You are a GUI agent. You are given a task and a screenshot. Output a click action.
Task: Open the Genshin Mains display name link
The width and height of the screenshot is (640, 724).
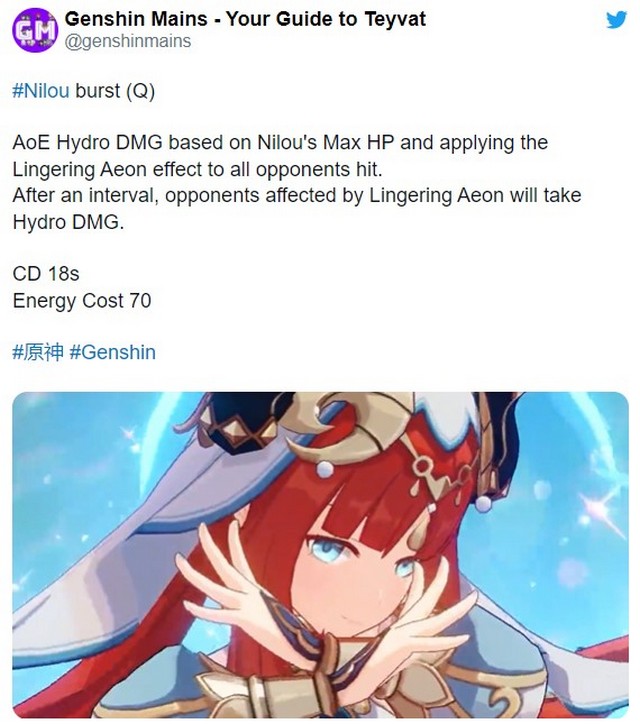(x=245, y=19)
